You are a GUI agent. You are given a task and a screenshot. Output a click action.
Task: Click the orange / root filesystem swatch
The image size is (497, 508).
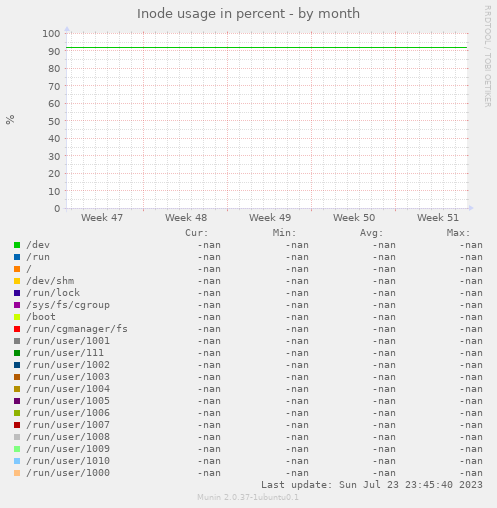[17, 269]
